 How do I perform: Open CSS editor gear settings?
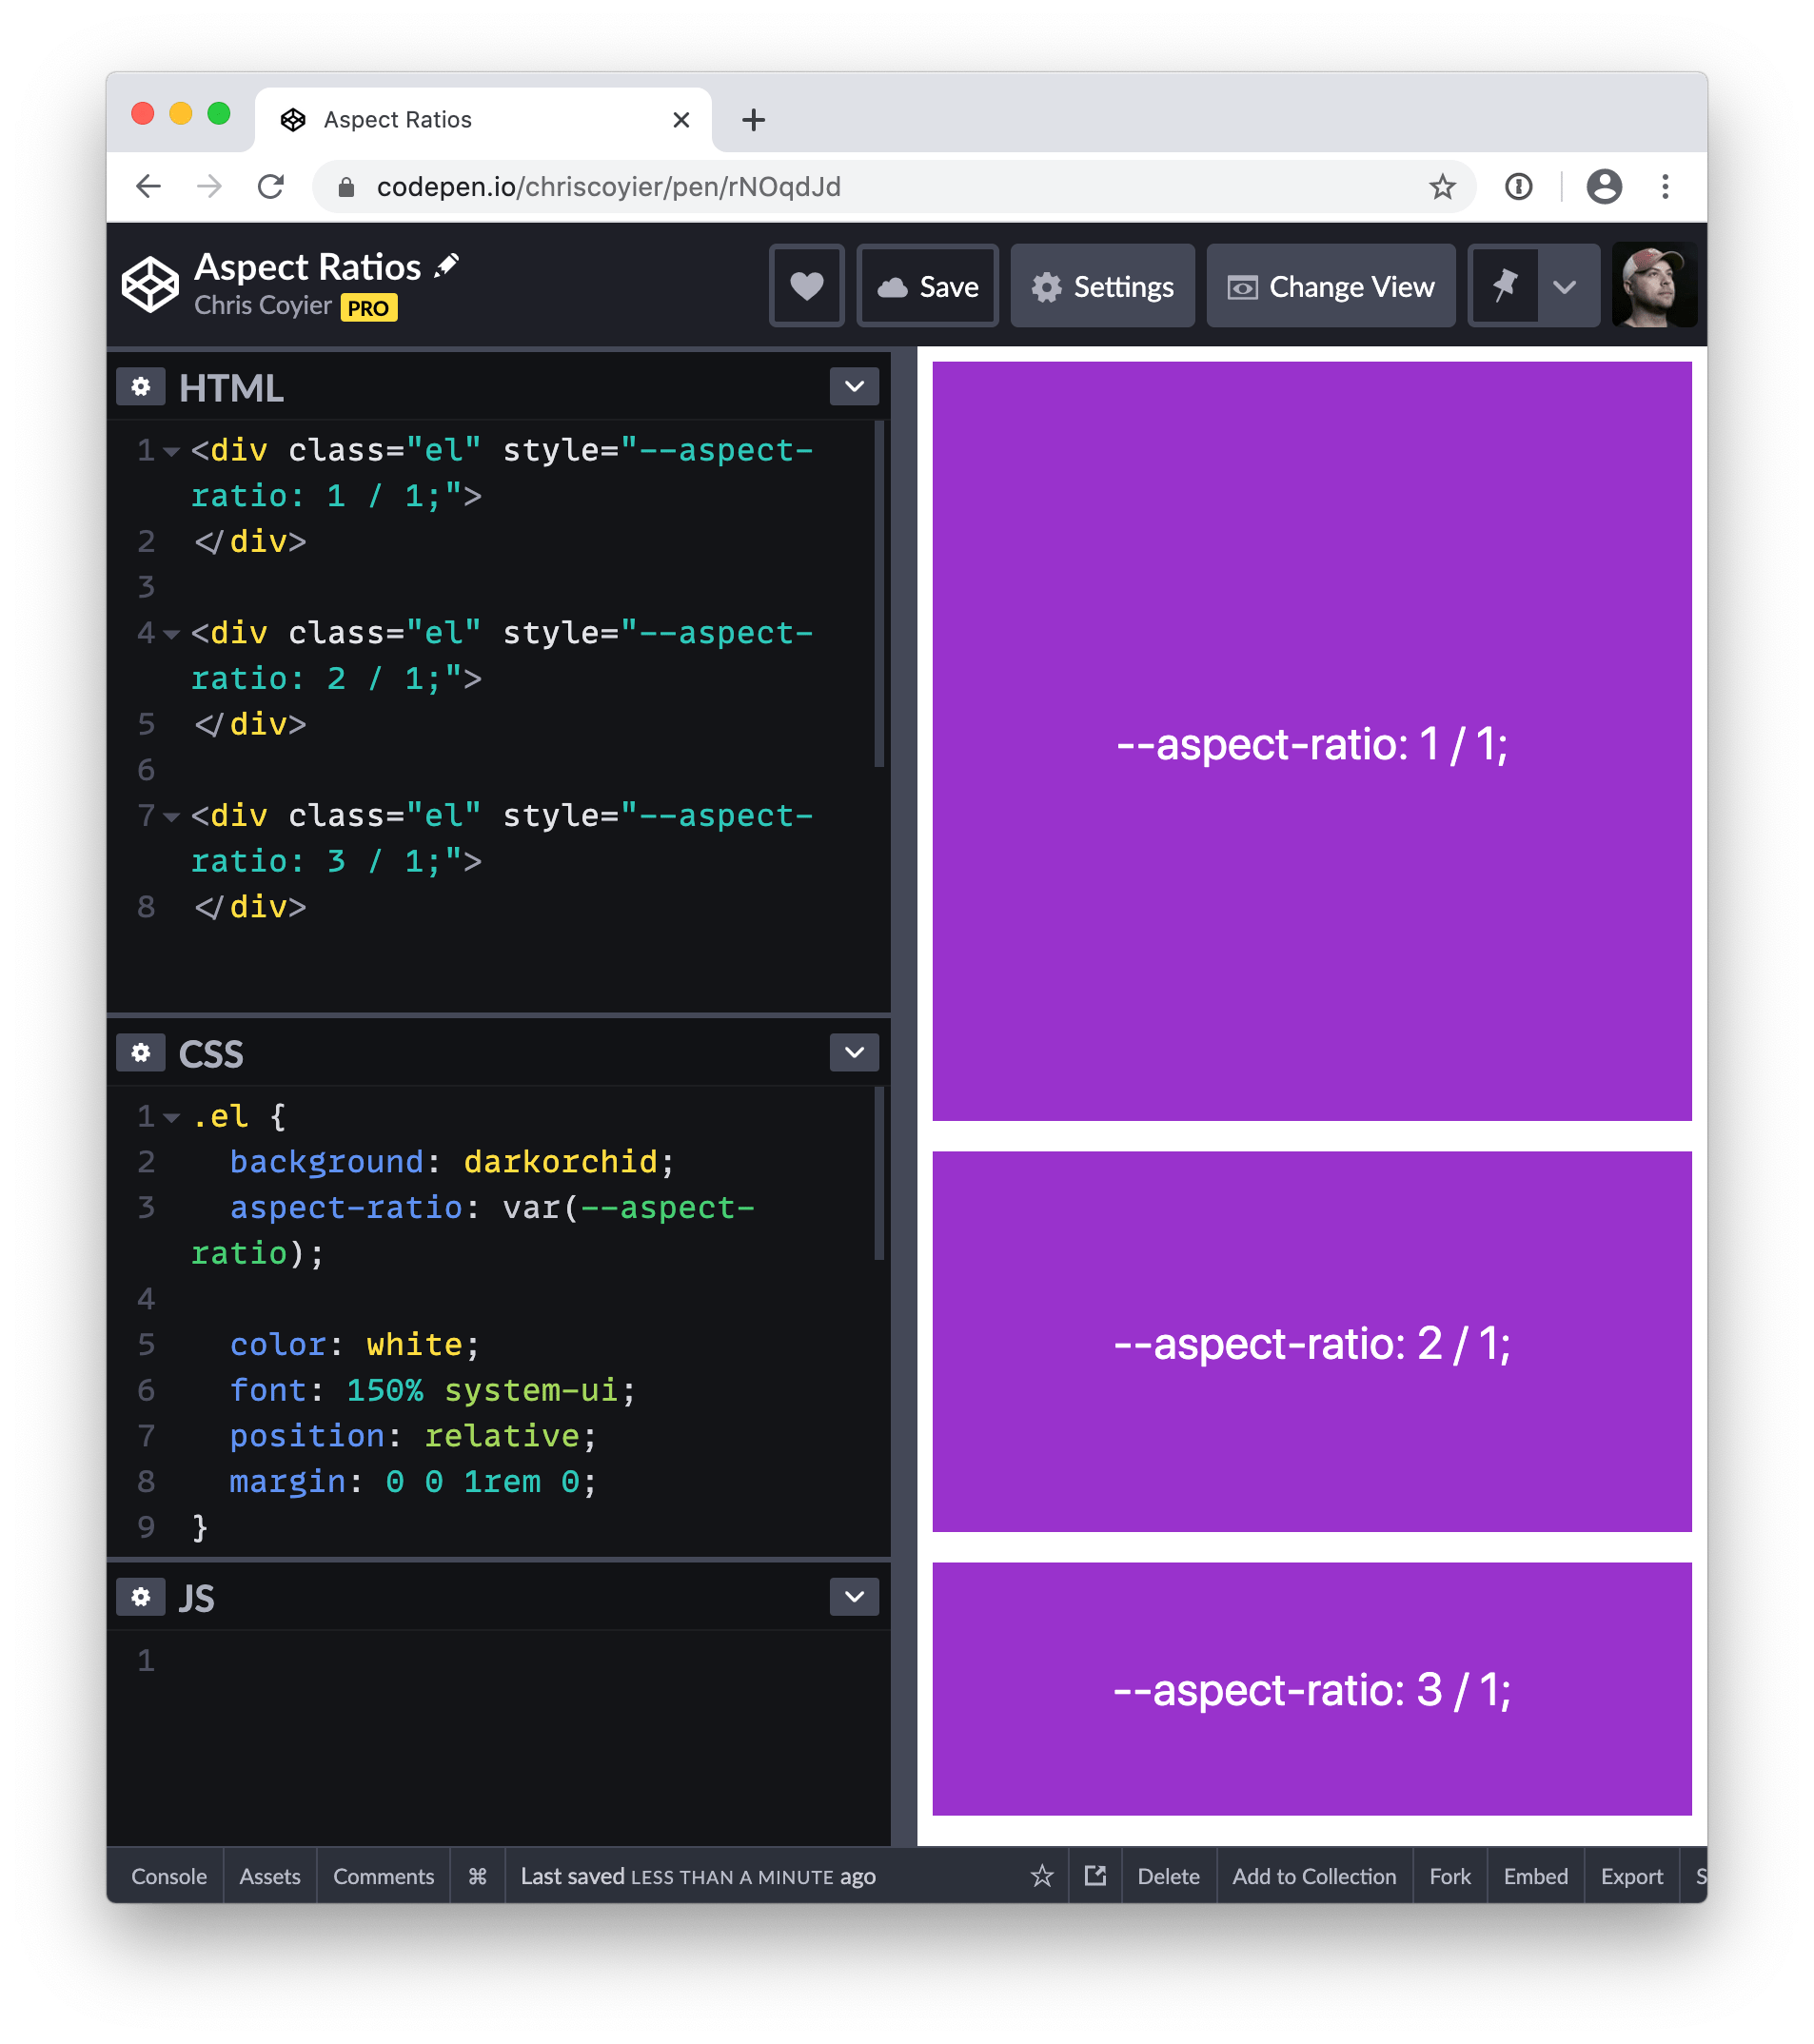141,1052
